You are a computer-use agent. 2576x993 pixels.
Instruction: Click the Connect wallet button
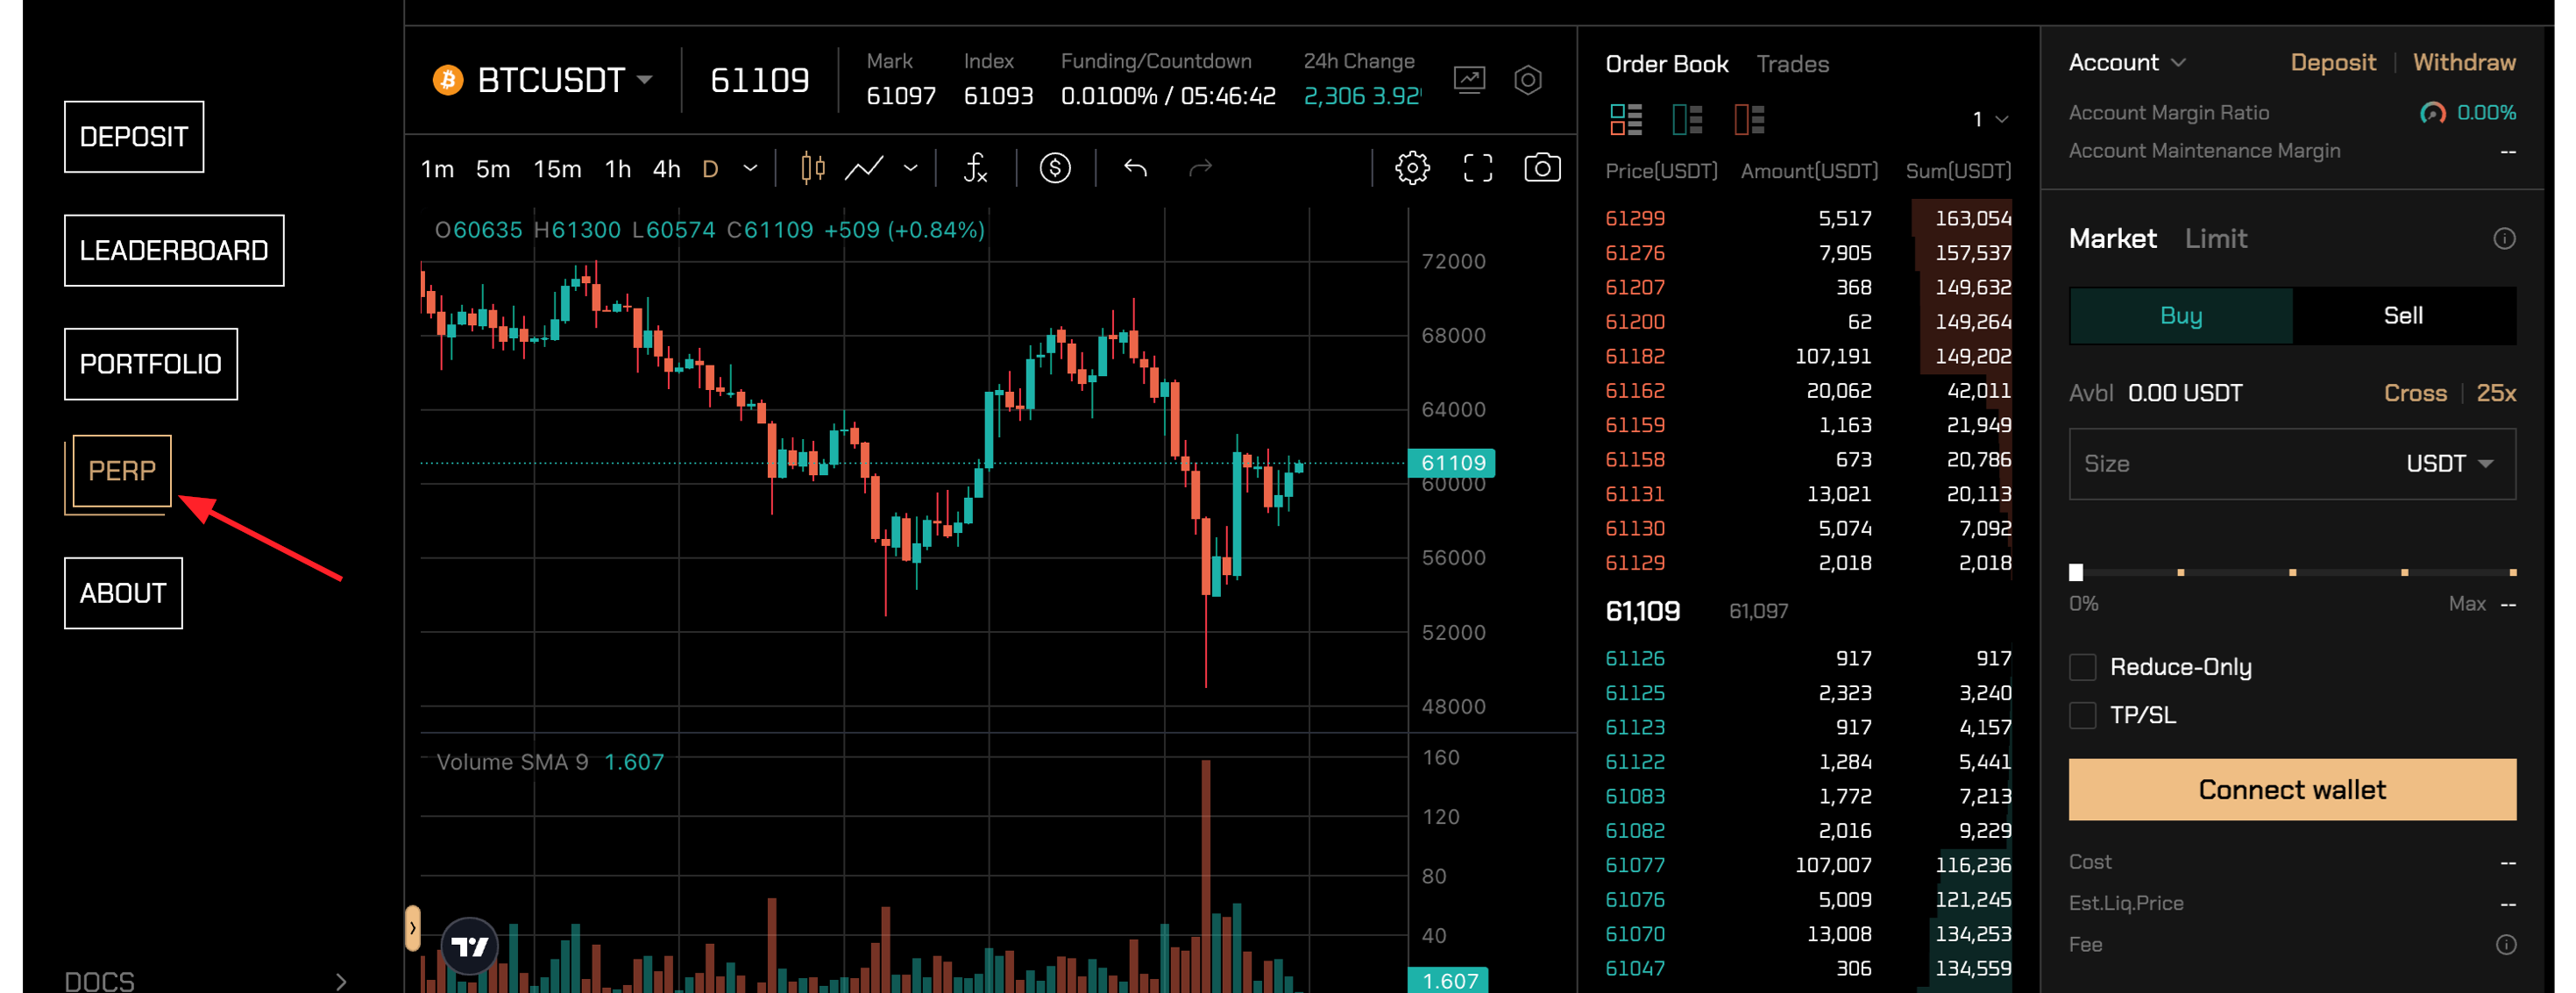2291,790
